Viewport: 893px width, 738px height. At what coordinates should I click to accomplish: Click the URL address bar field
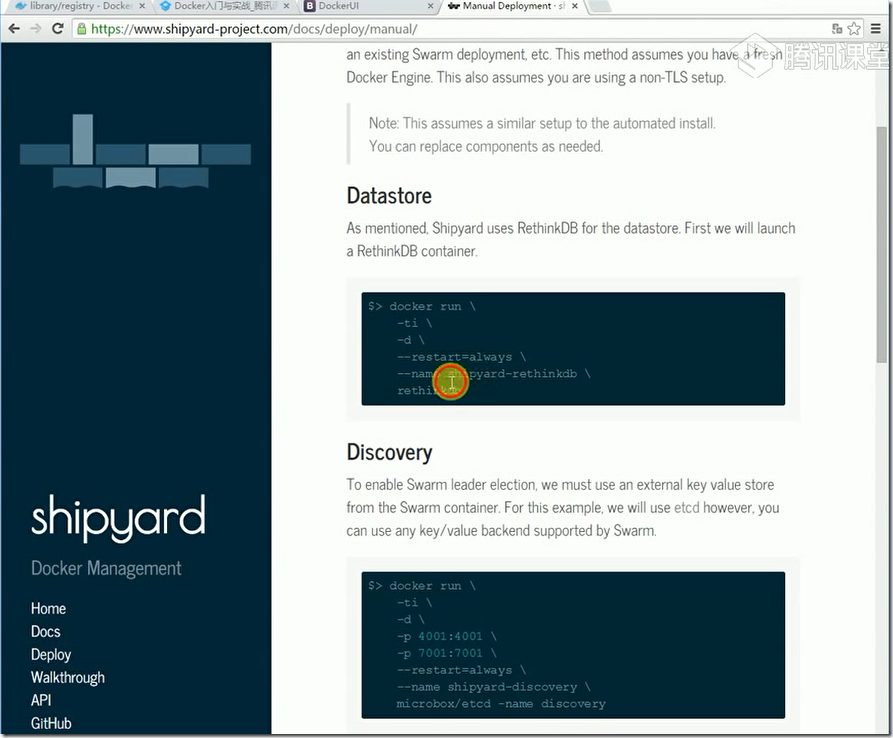pyautogui.click(x=456, y=28)
